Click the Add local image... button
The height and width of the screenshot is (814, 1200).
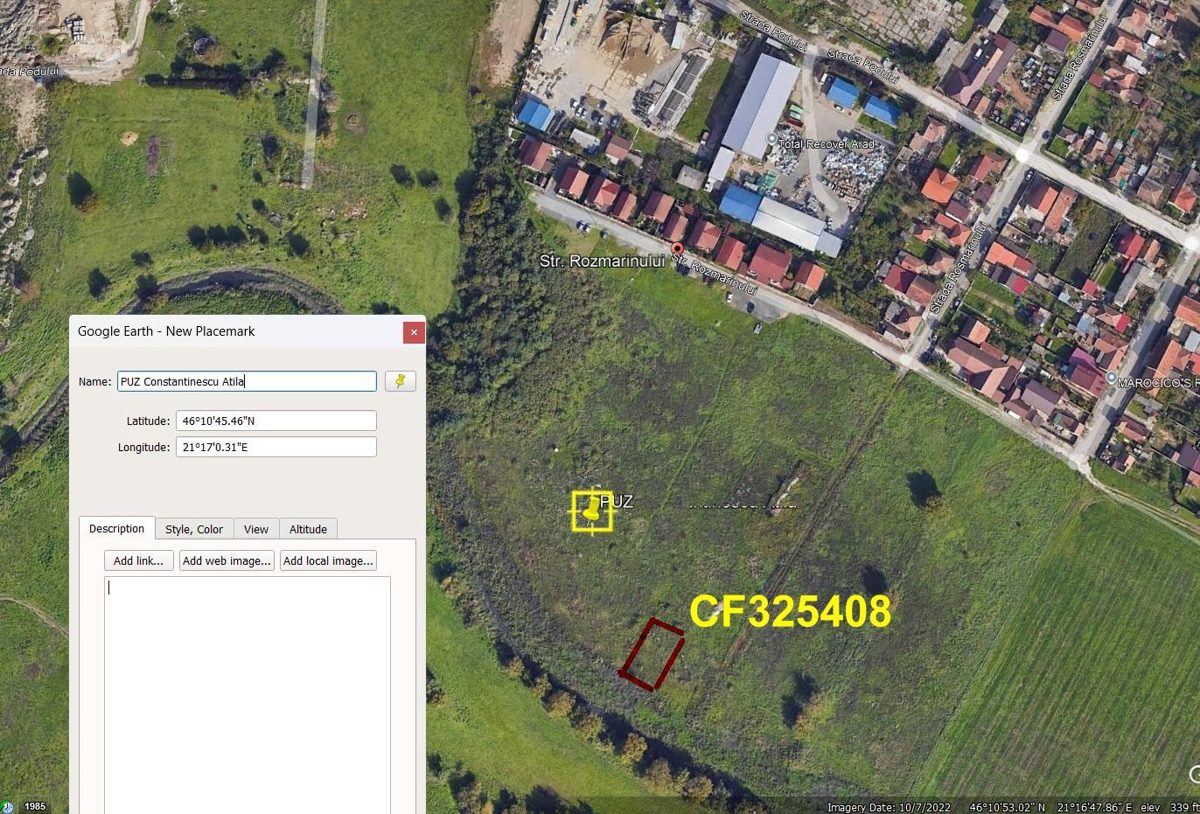pos(329,561)
